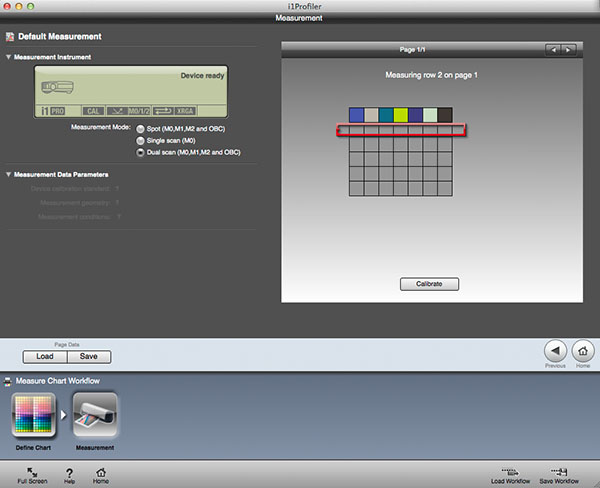
Task: Click the 'Measurement geometry' dimmed label
Action: (75, 203)
